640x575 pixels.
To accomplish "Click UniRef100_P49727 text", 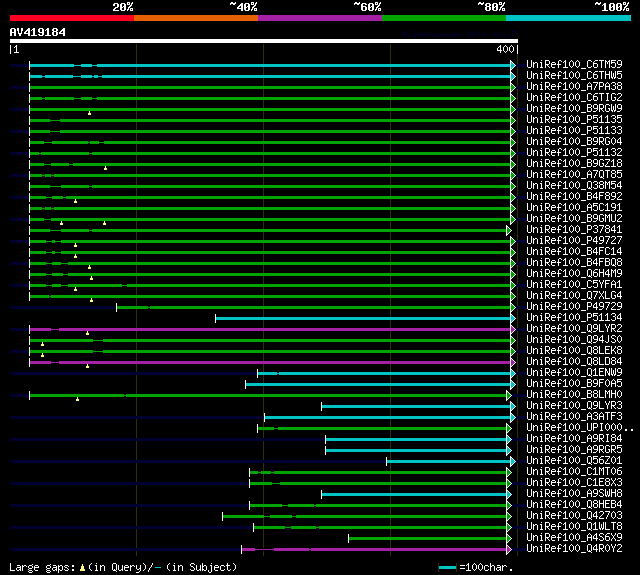I will click(574, 240).
